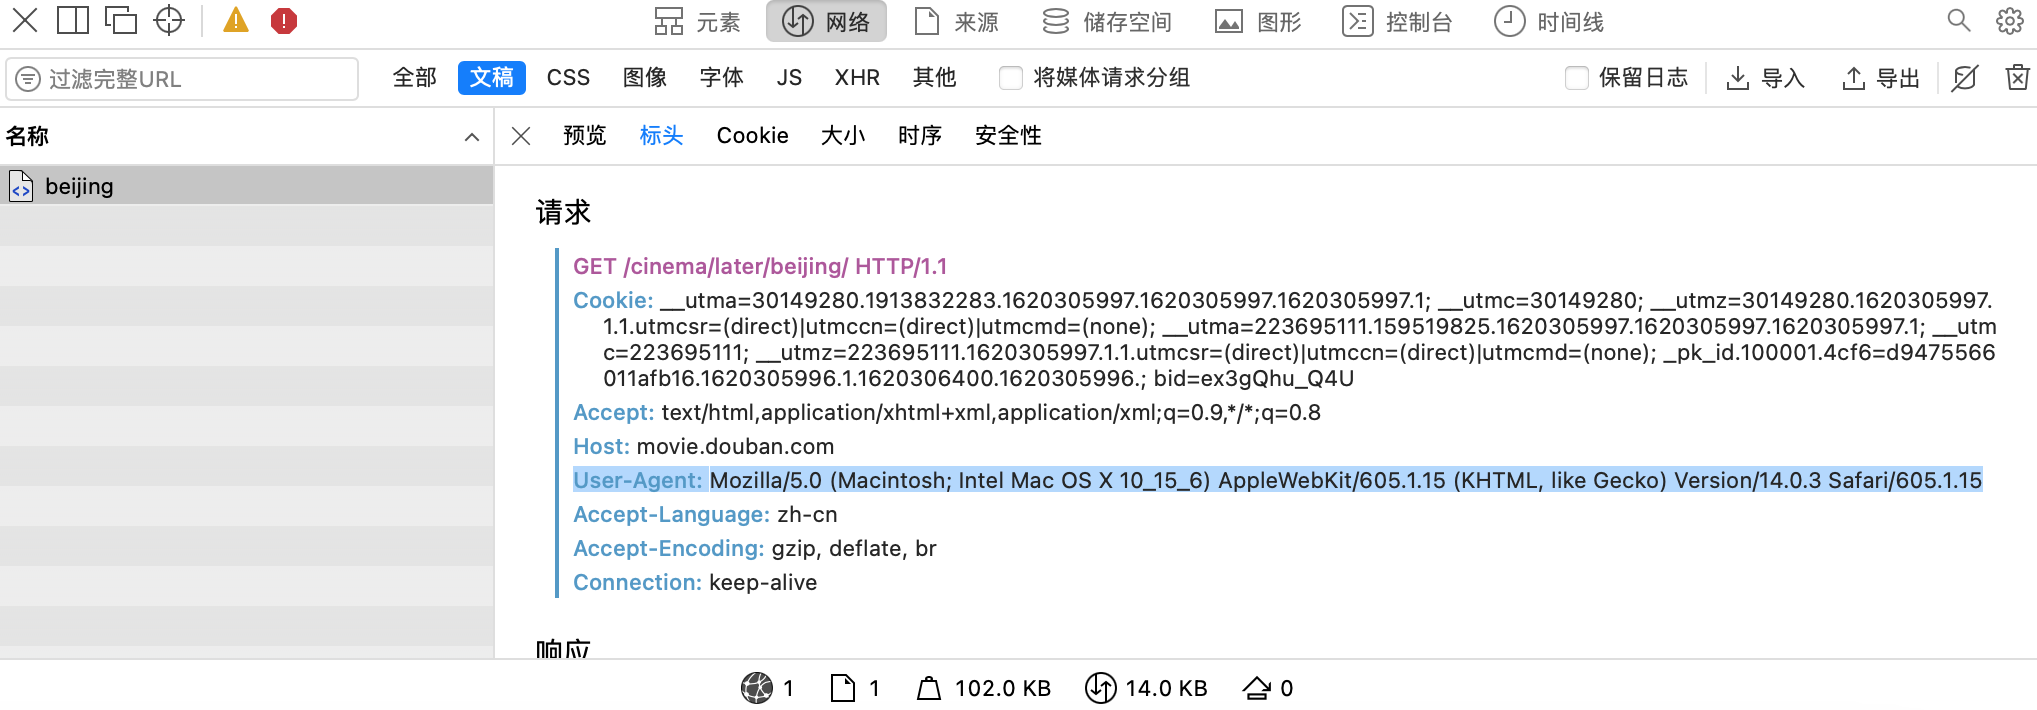Toggle sort order on 名称 column
Viewport: 2037px width, 710px height.
coord(471,137)
